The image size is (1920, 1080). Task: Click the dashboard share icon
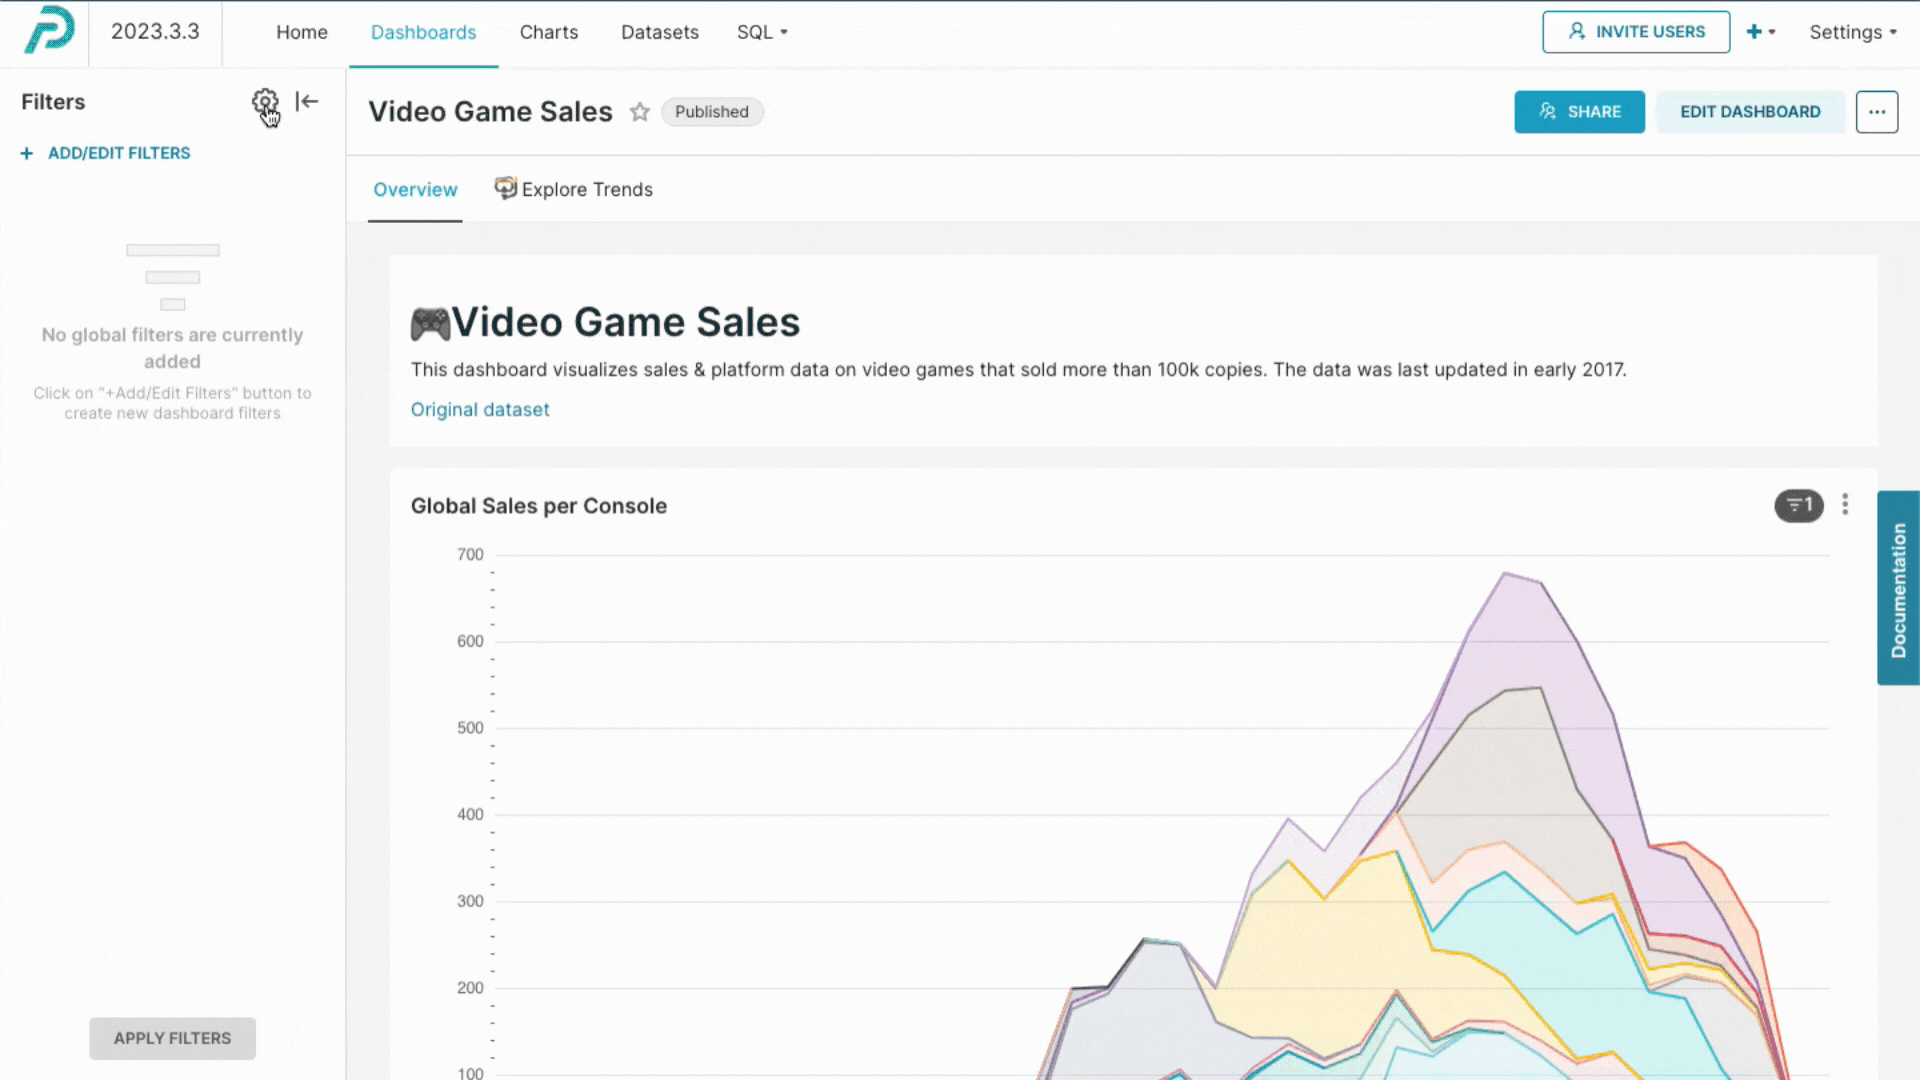[x=1580, y=111]
